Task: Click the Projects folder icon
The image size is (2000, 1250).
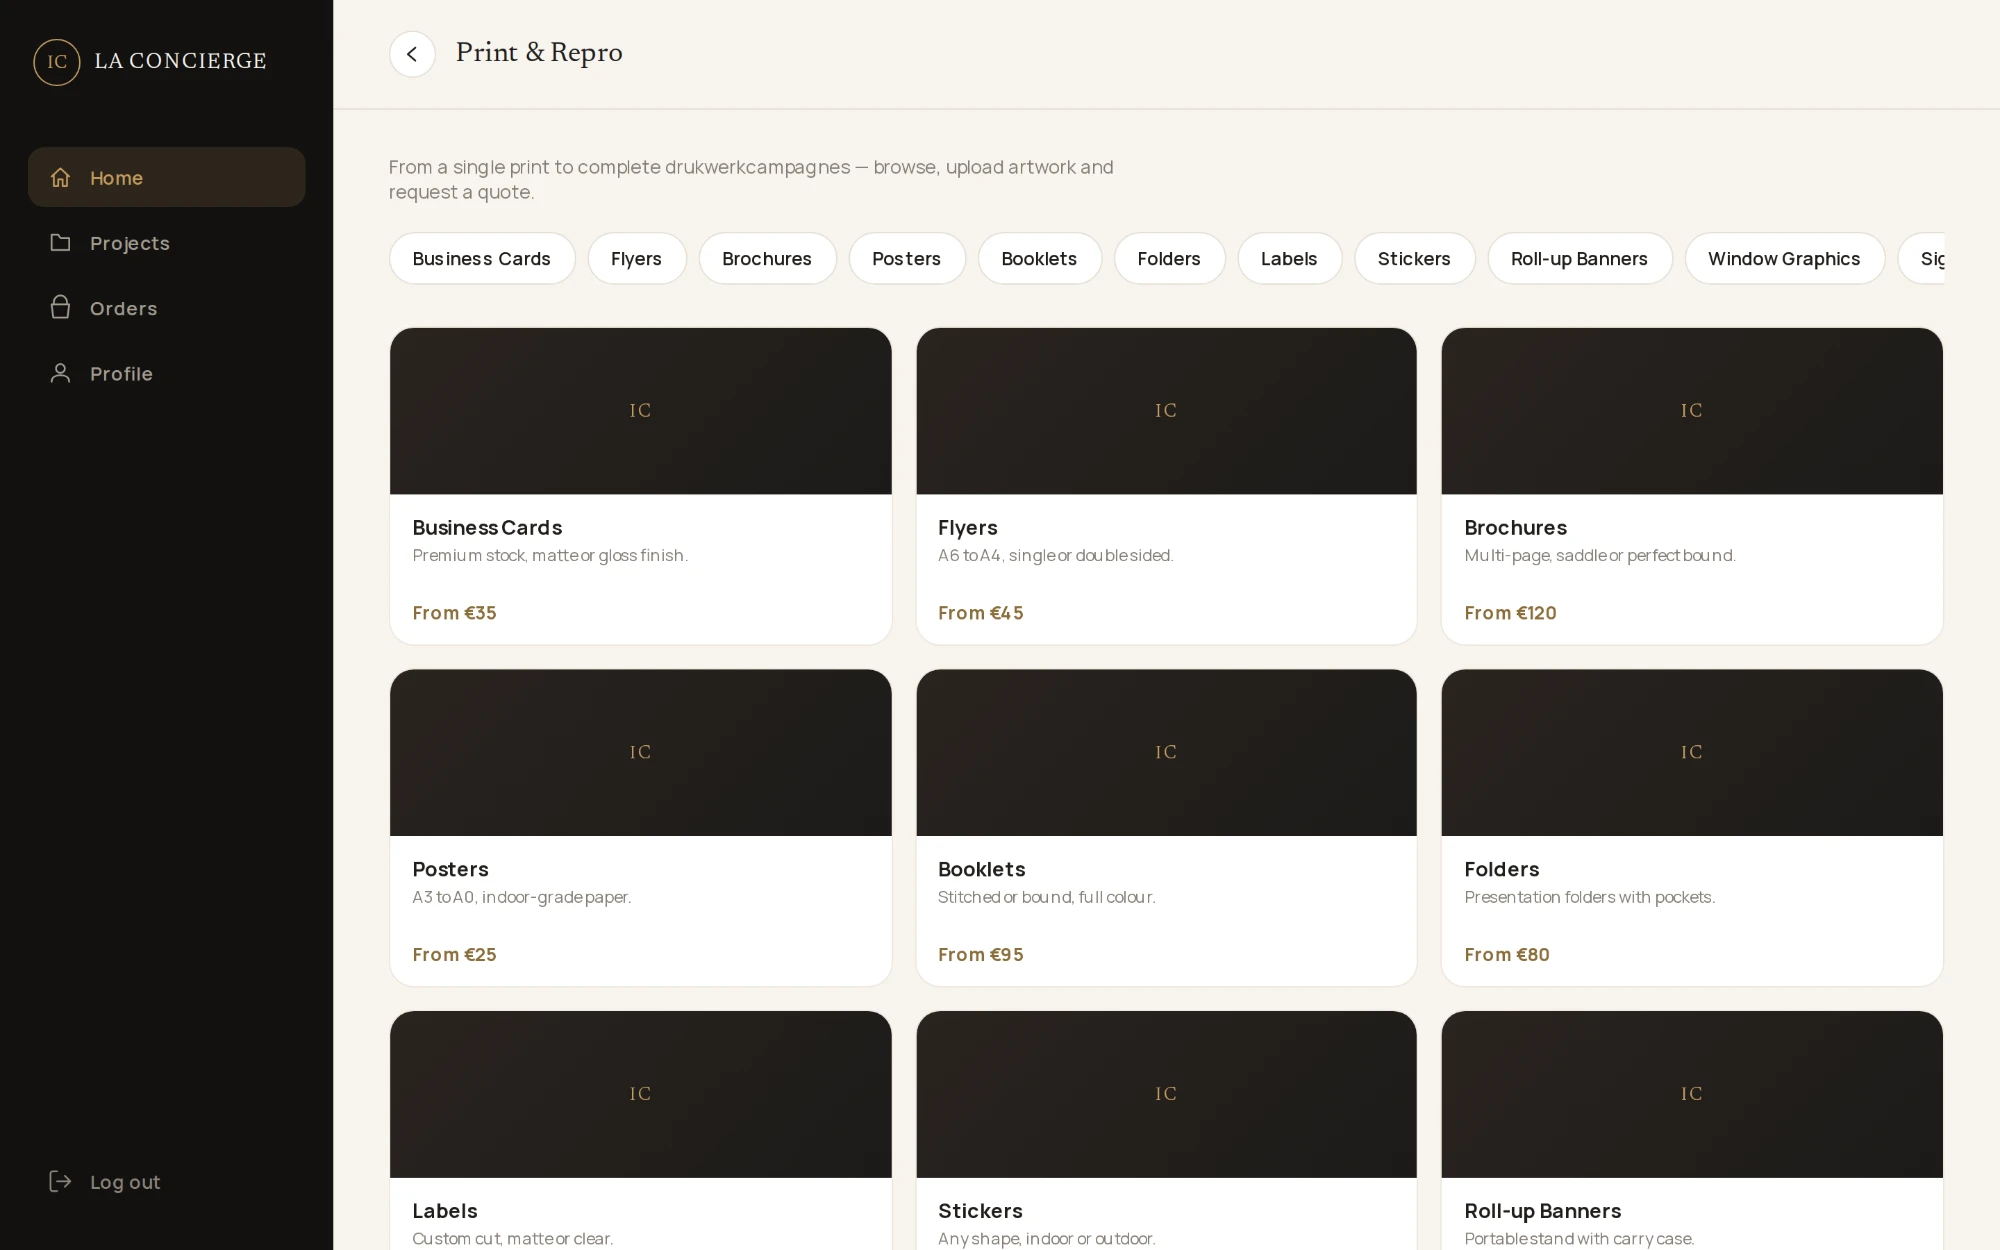Action: point(61,242)
